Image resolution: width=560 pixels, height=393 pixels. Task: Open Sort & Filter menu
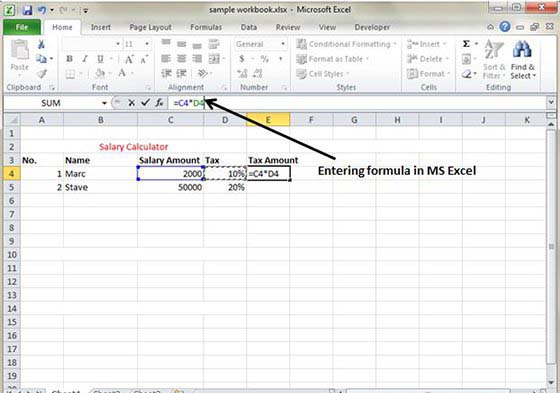[494, 59]
